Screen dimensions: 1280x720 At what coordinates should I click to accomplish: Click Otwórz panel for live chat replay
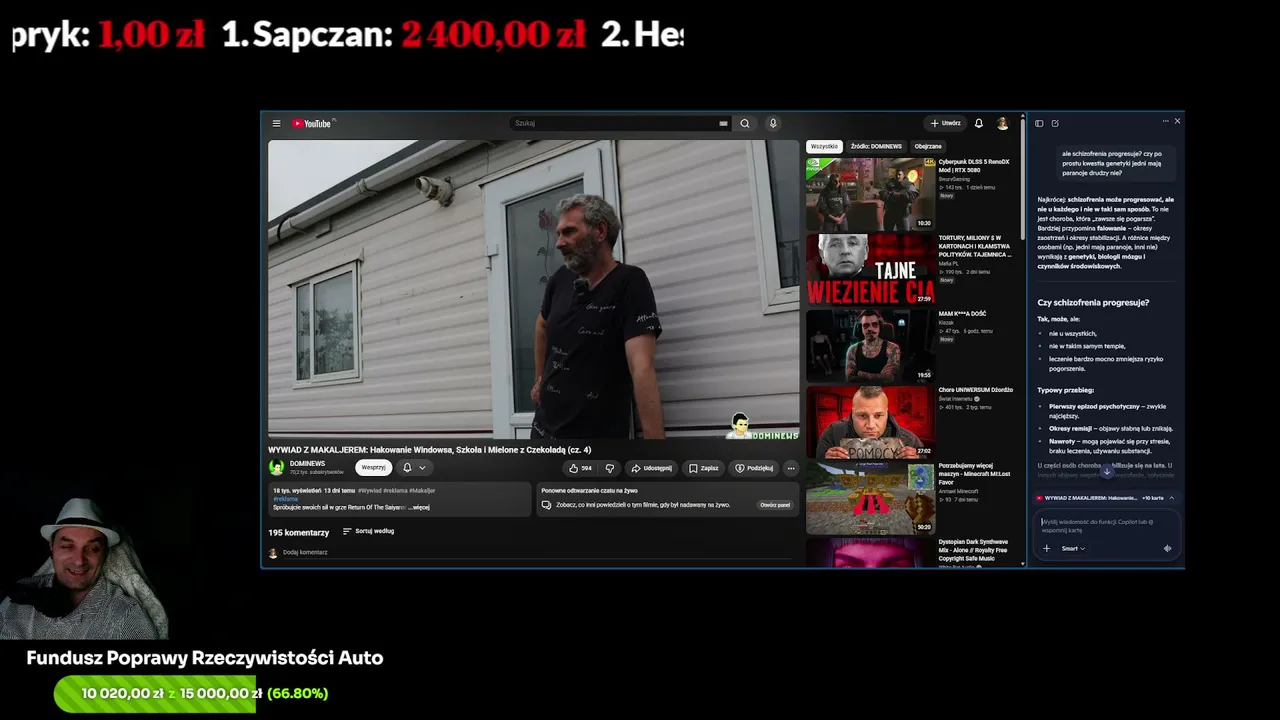(x=775, y=505)
